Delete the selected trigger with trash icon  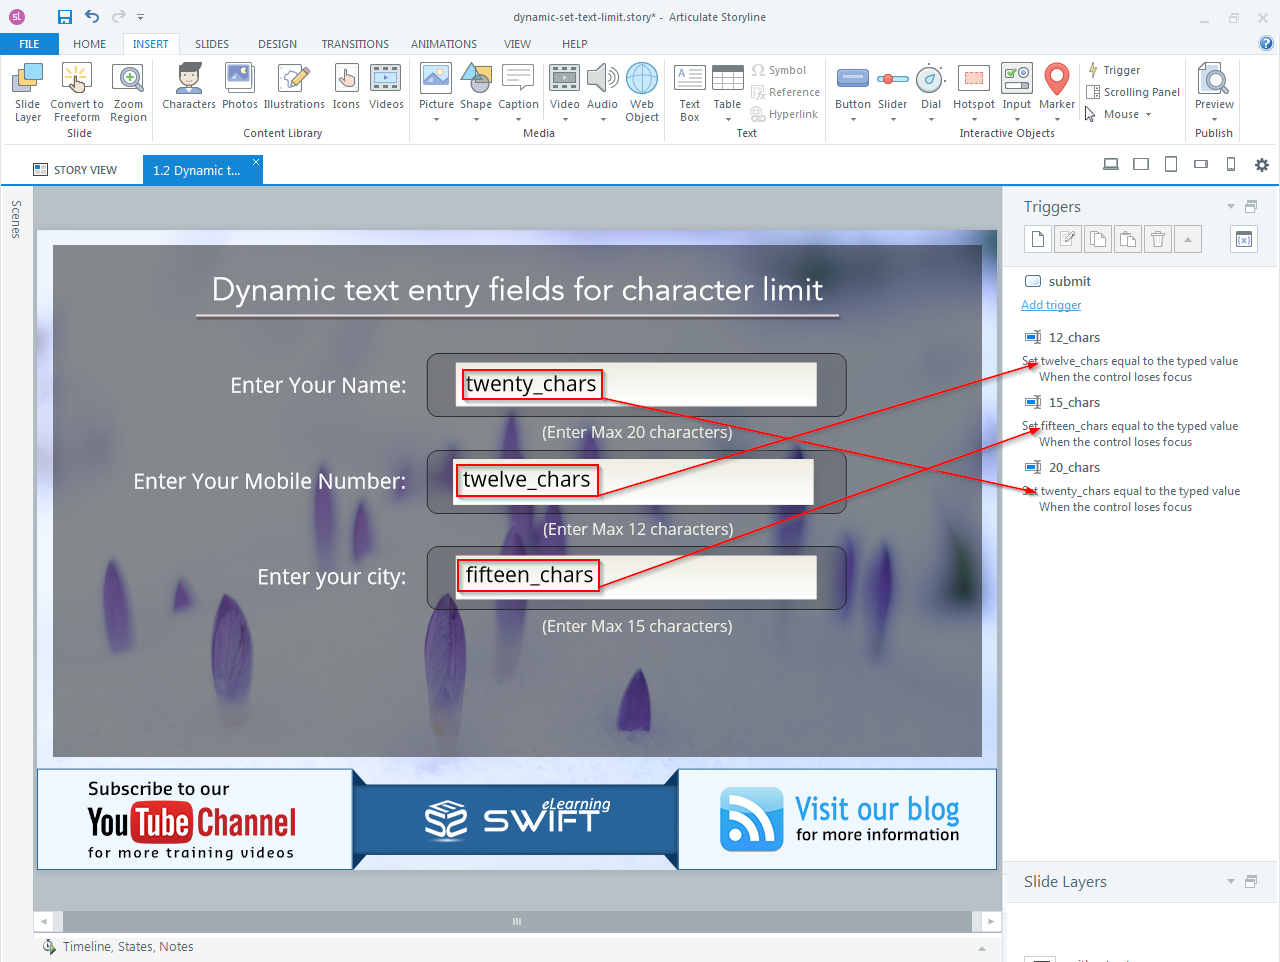[x=1158, y=239]
